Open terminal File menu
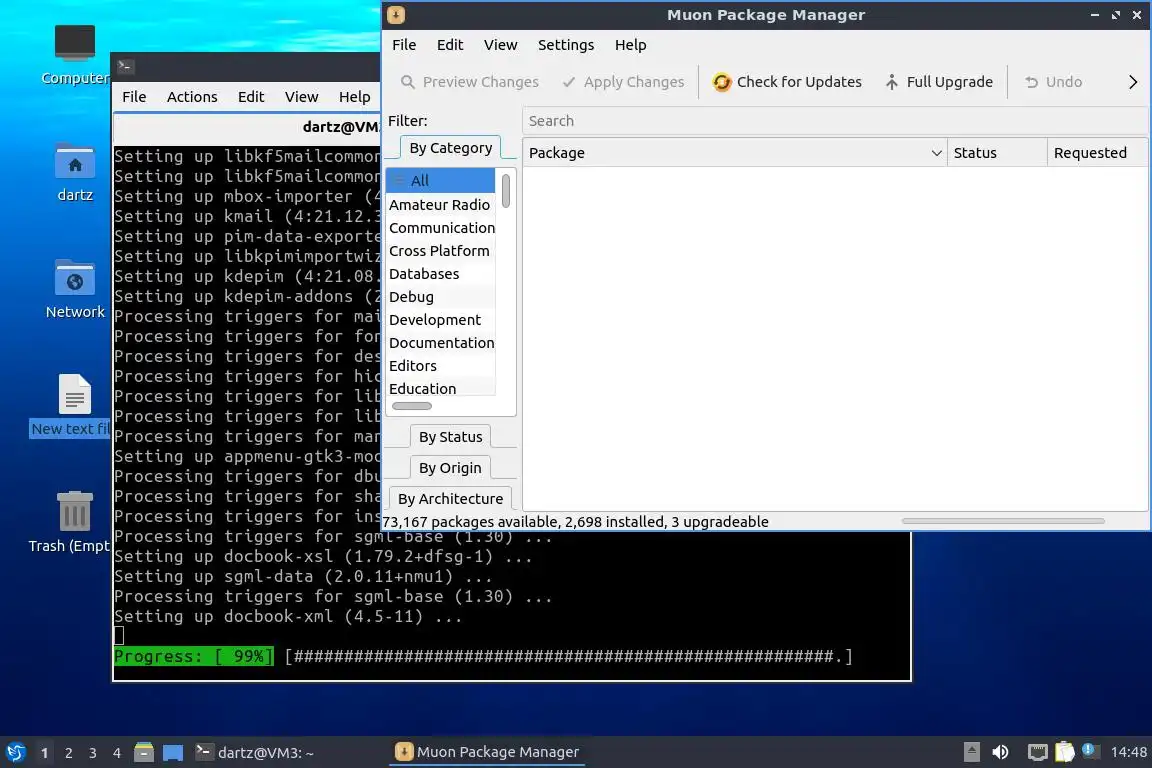Image resolution: width=1152 pixels, height=768 pixels. tap(134, 97)
